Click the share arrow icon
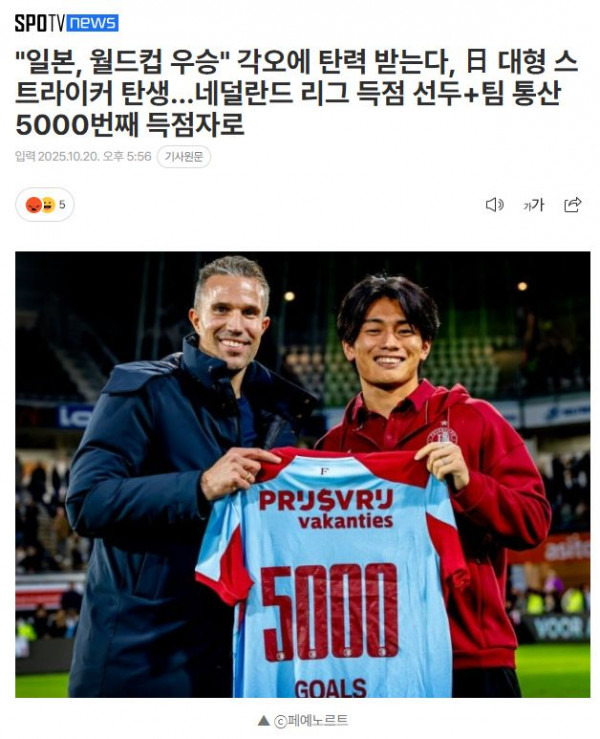Screen dimensions: 600x739 tap(573, 205)
